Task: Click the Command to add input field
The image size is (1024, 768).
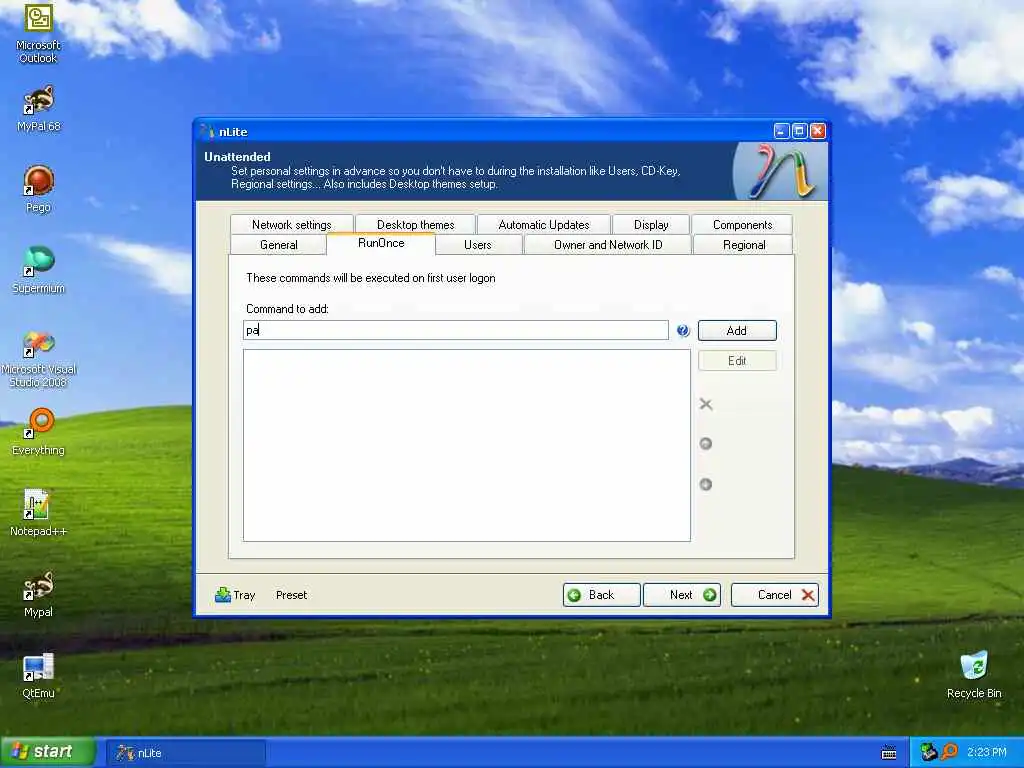Action: point(456,330)
